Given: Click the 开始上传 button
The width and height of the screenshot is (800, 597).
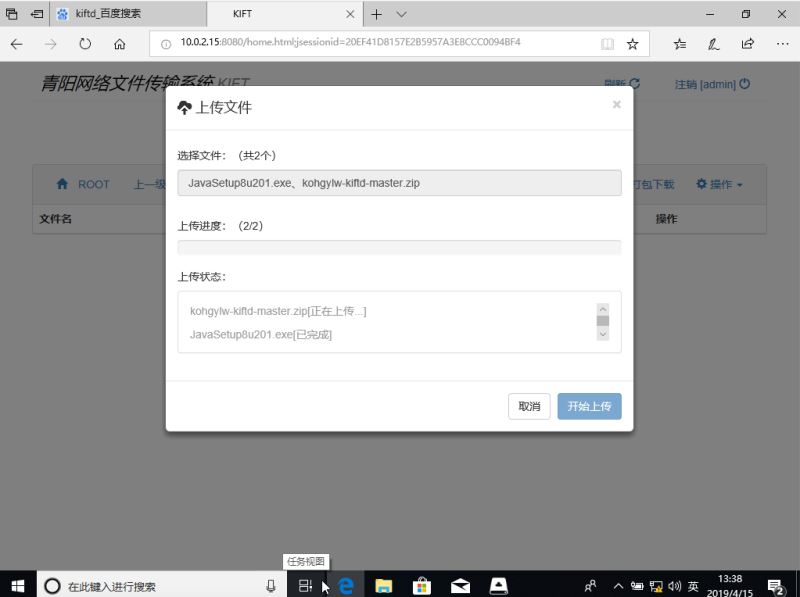Looking at the screenshot, I should [x=589, y=407].
